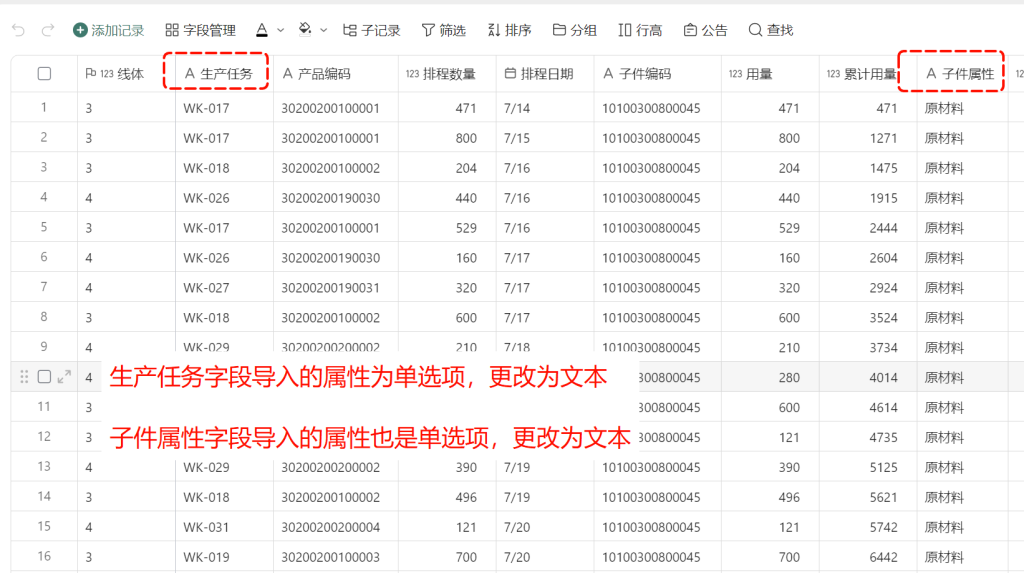Toggle the select-all header checkbox
Viewport: 1024px width, 573px height.
[x=44, y=74]
